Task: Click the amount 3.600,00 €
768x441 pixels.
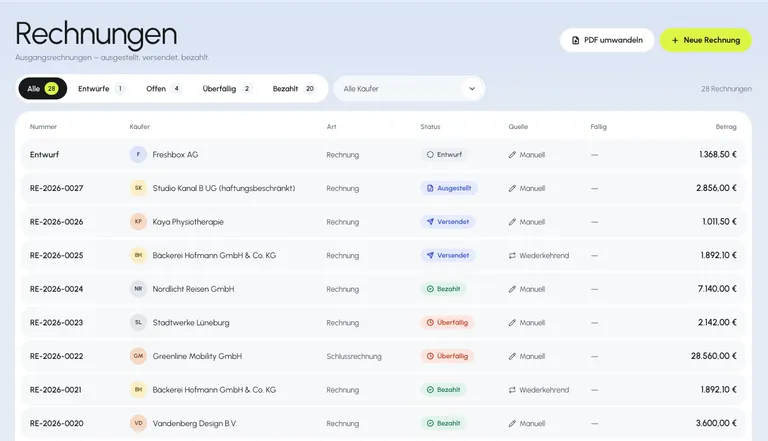Action: point(717,423)
